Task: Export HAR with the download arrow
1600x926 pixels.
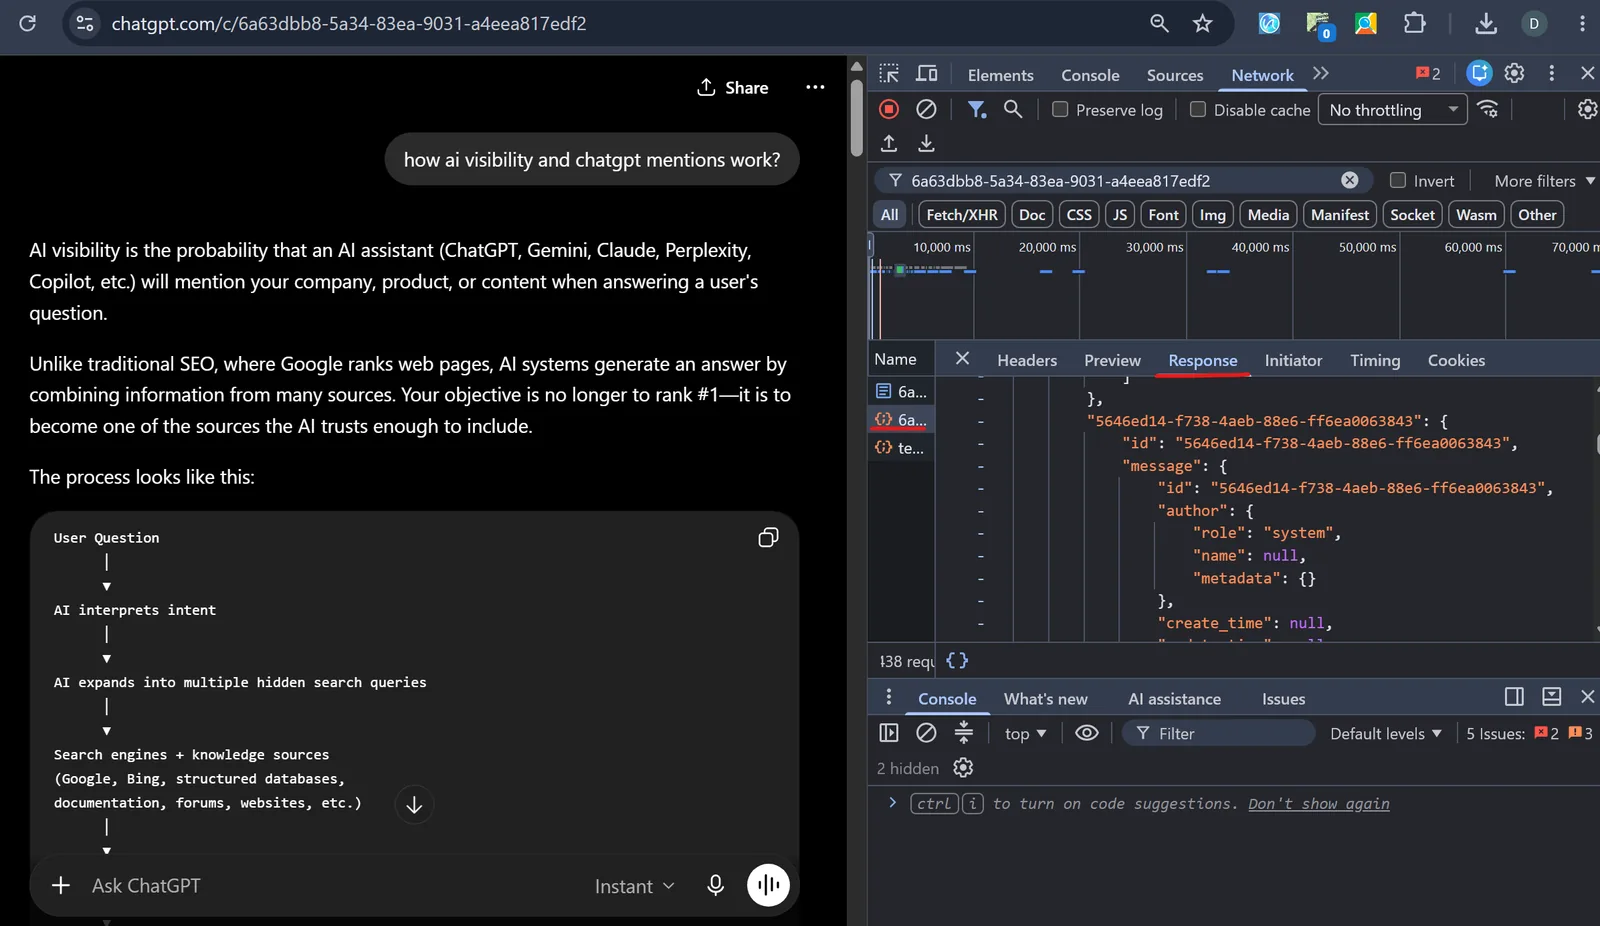Action: click(x=926, y=143)
